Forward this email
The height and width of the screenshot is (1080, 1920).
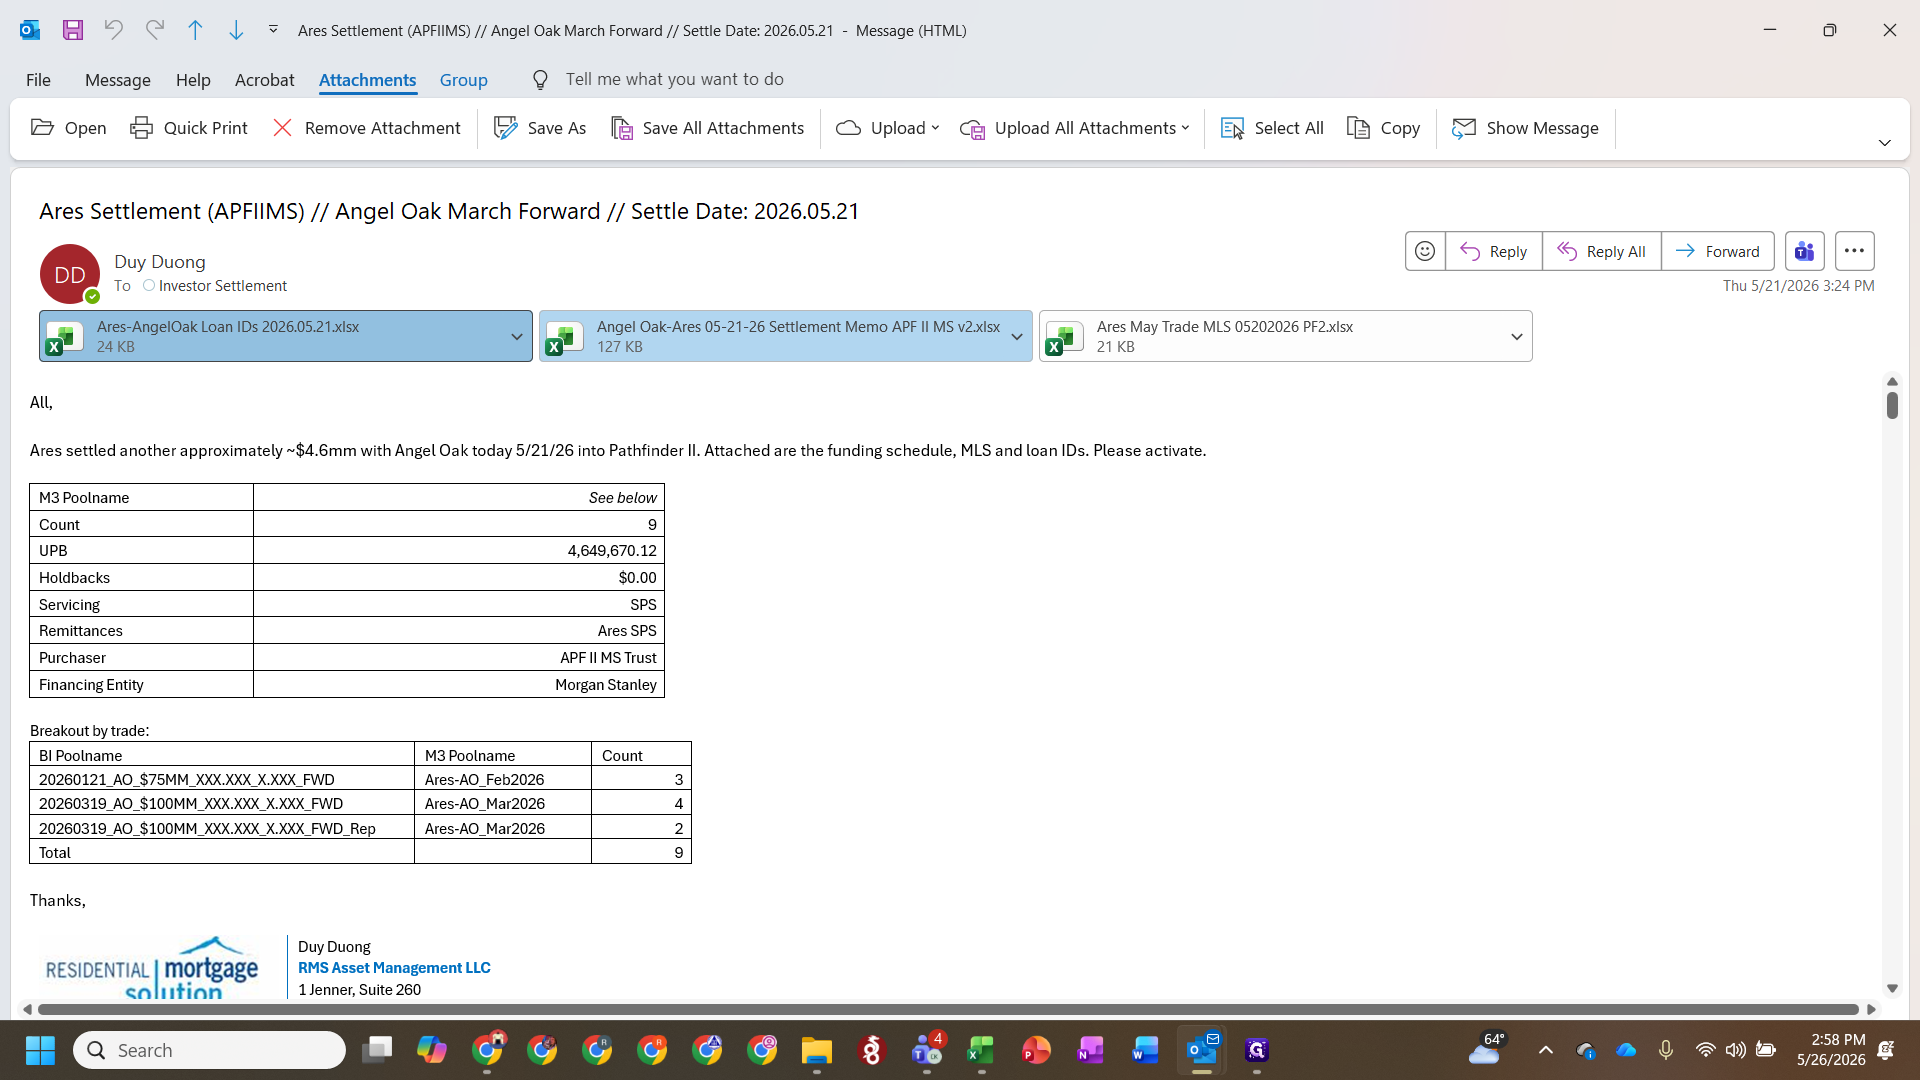(1718, 251)
